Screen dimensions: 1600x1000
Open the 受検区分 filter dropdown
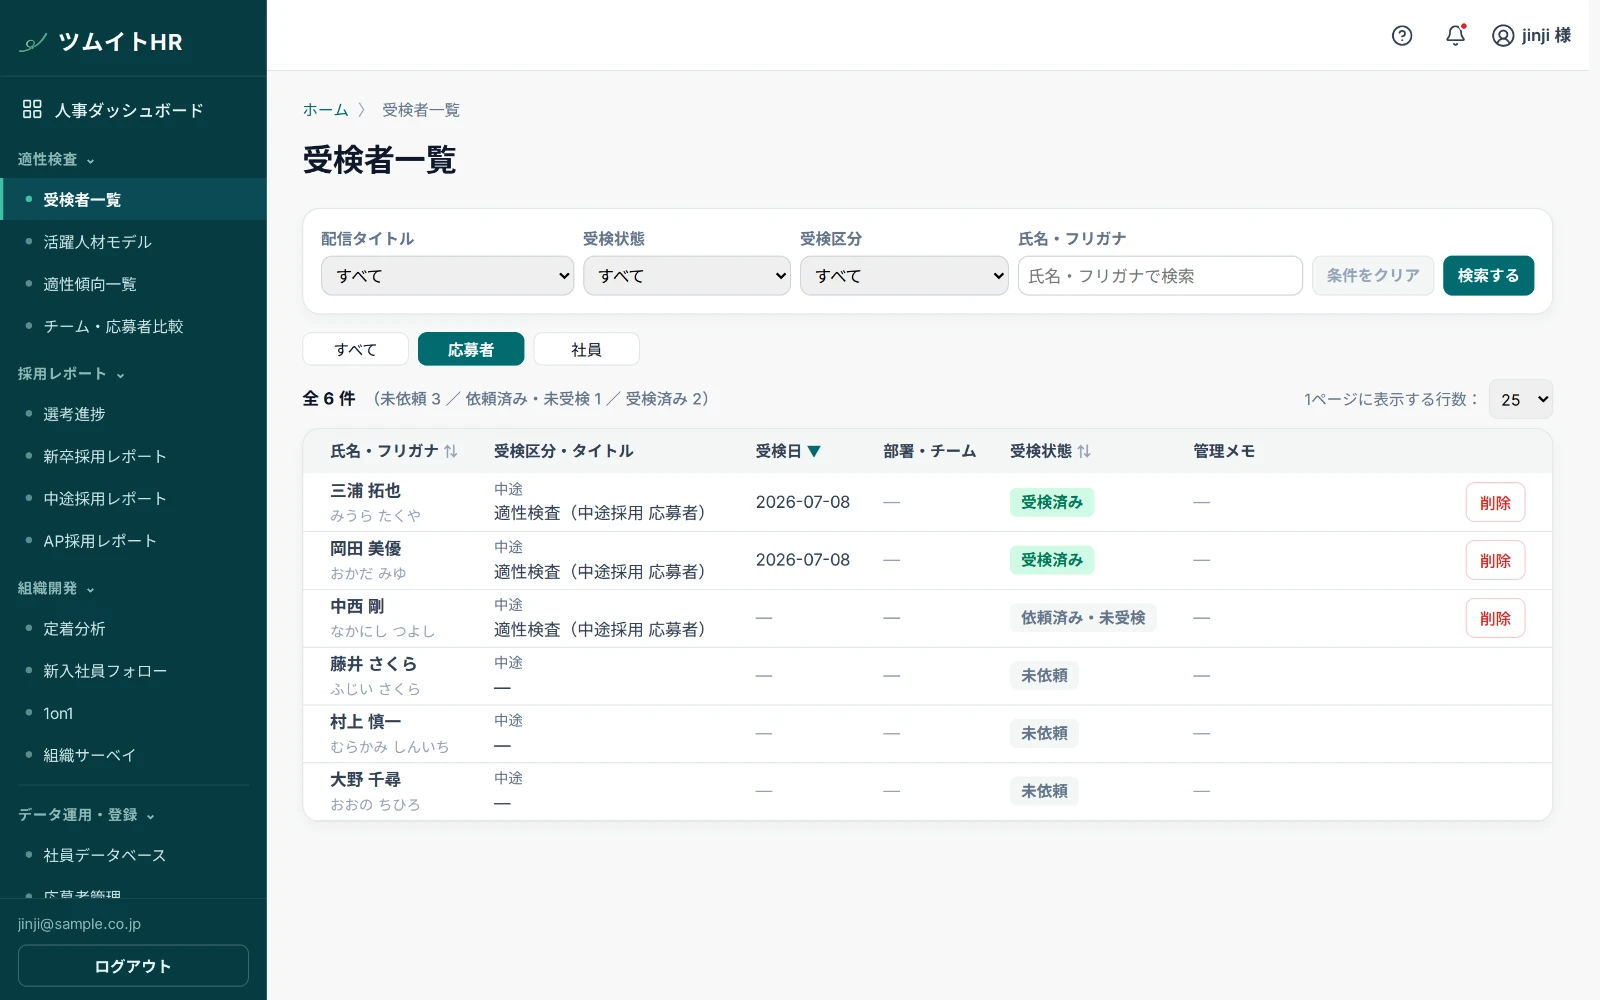point(904,276)
